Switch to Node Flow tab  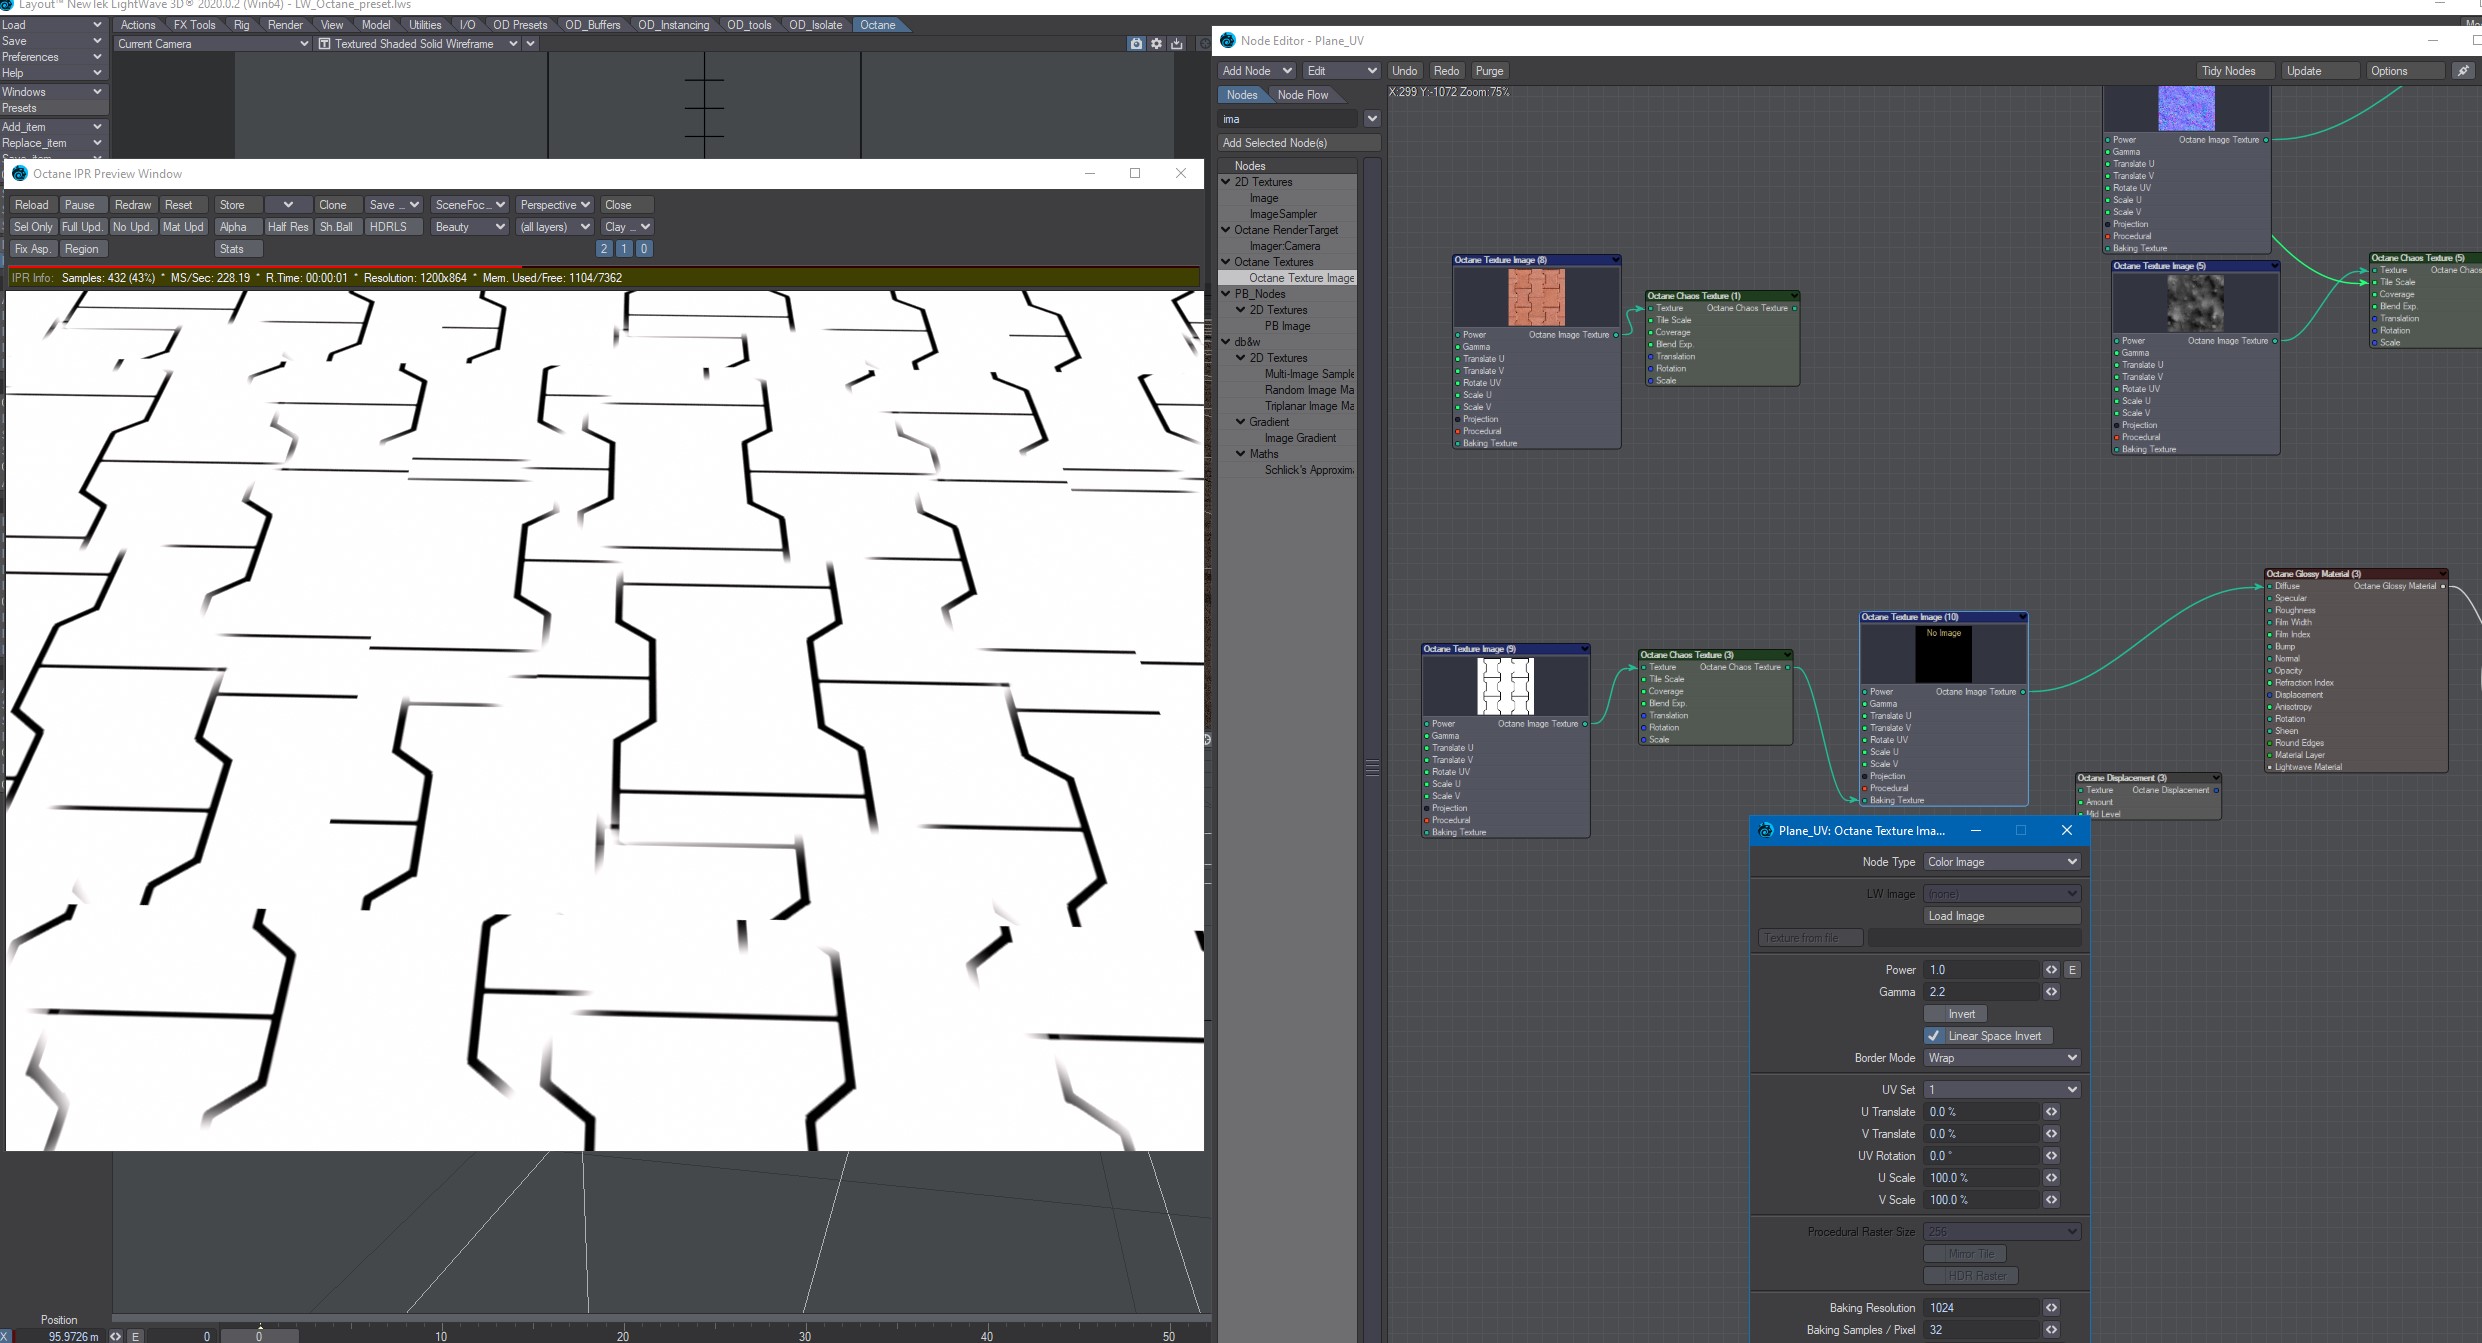(1302, 95)
